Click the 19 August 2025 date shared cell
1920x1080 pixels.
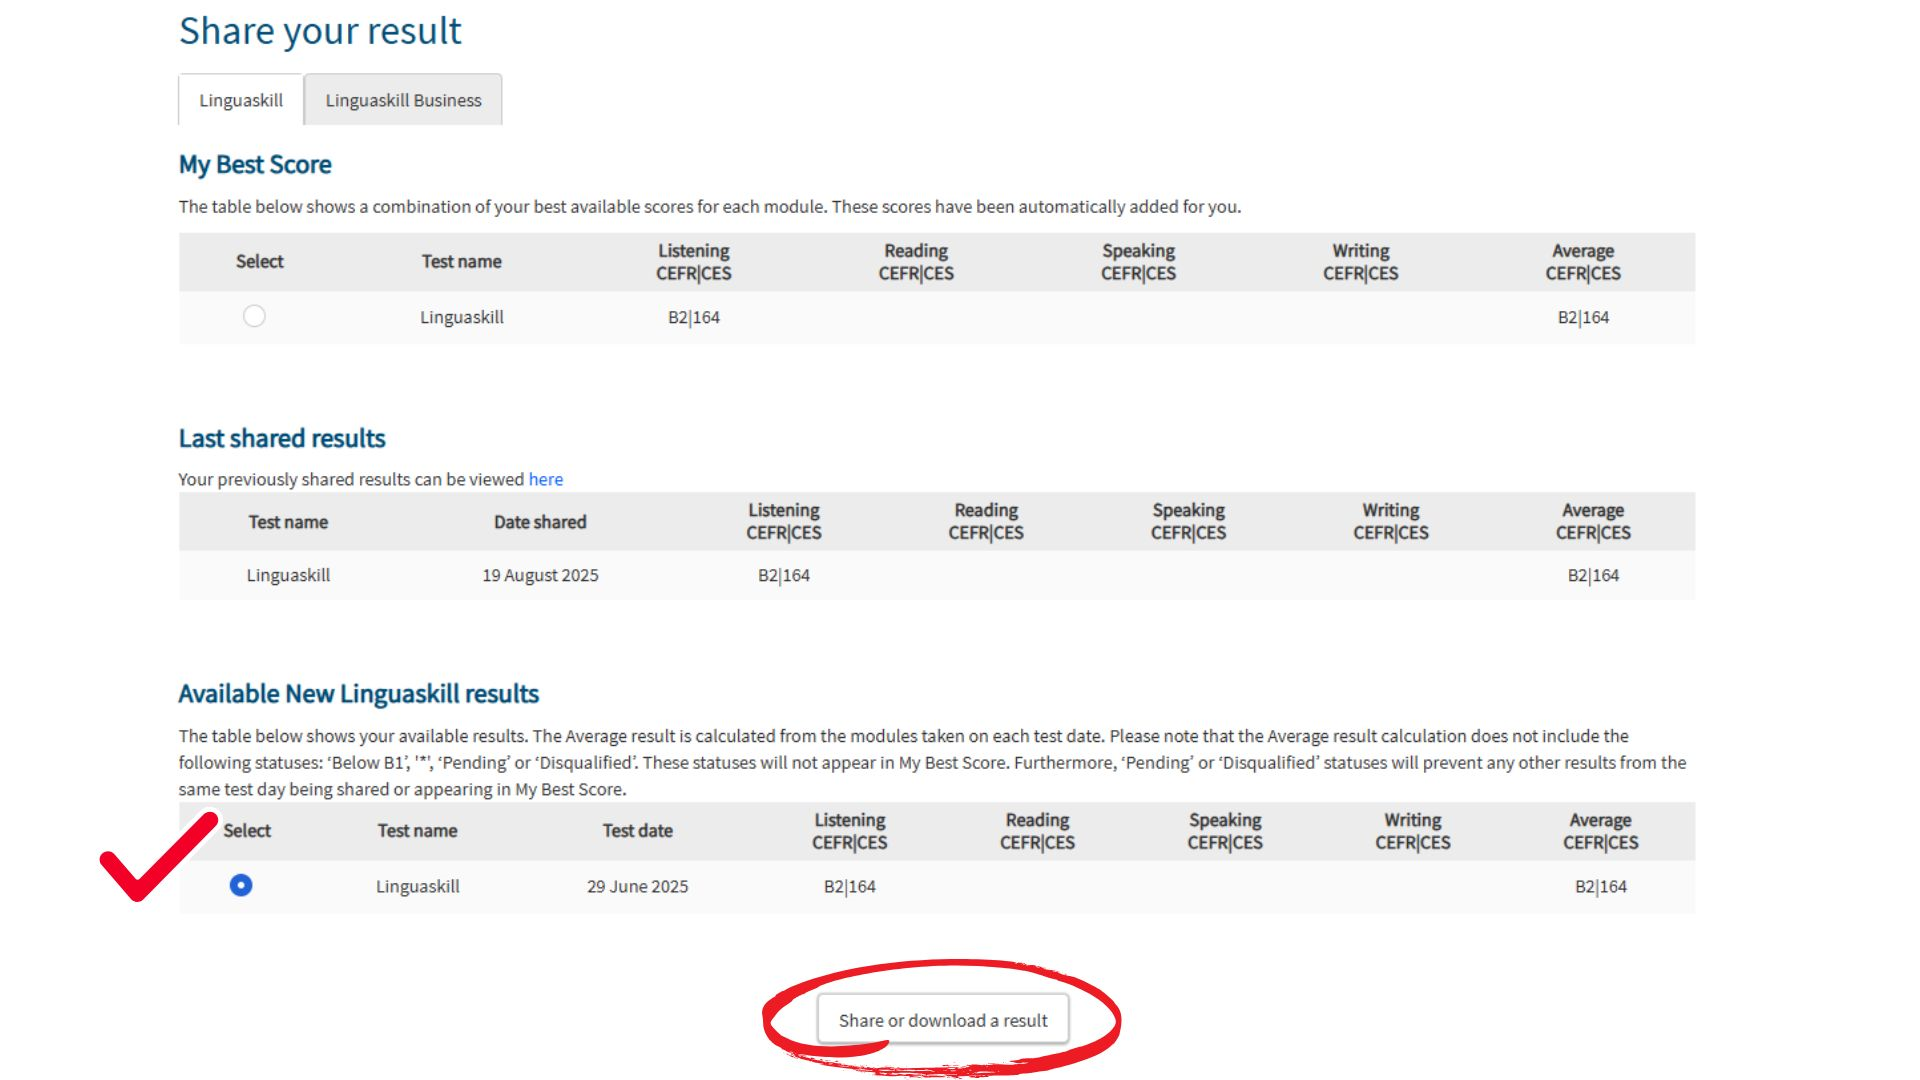(x=540, y=575)
